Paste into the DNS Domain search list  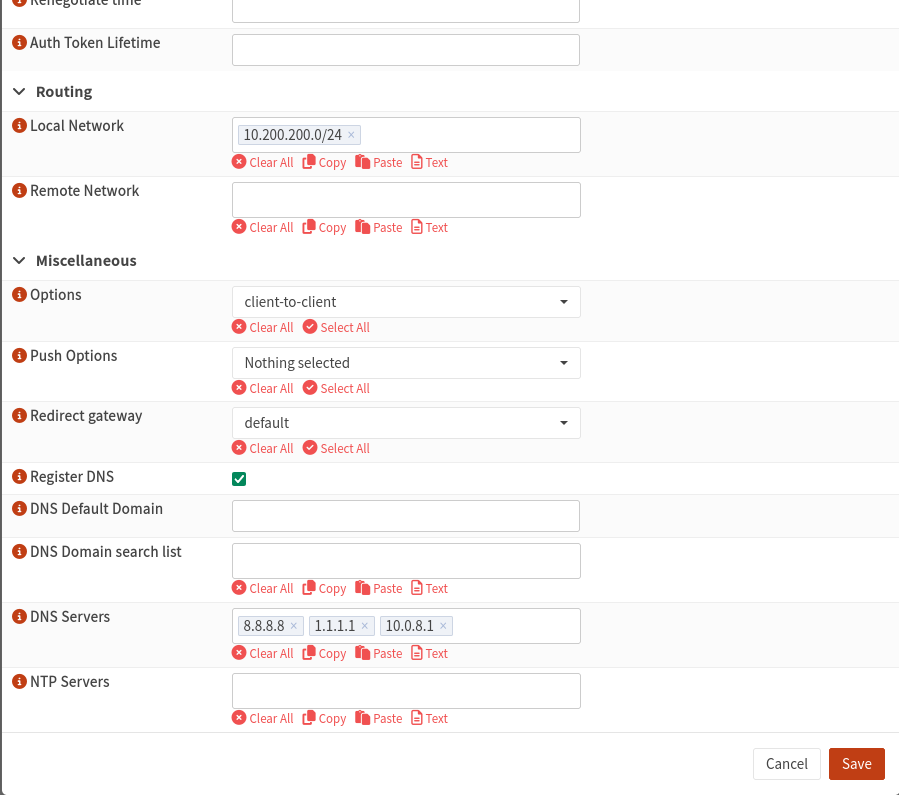click(379, 588)
